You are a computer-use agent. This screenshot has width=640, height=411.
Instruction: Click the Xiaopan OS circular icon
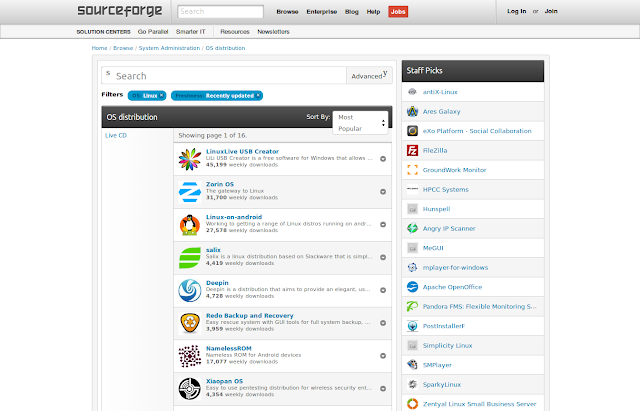tap(190, 389)
